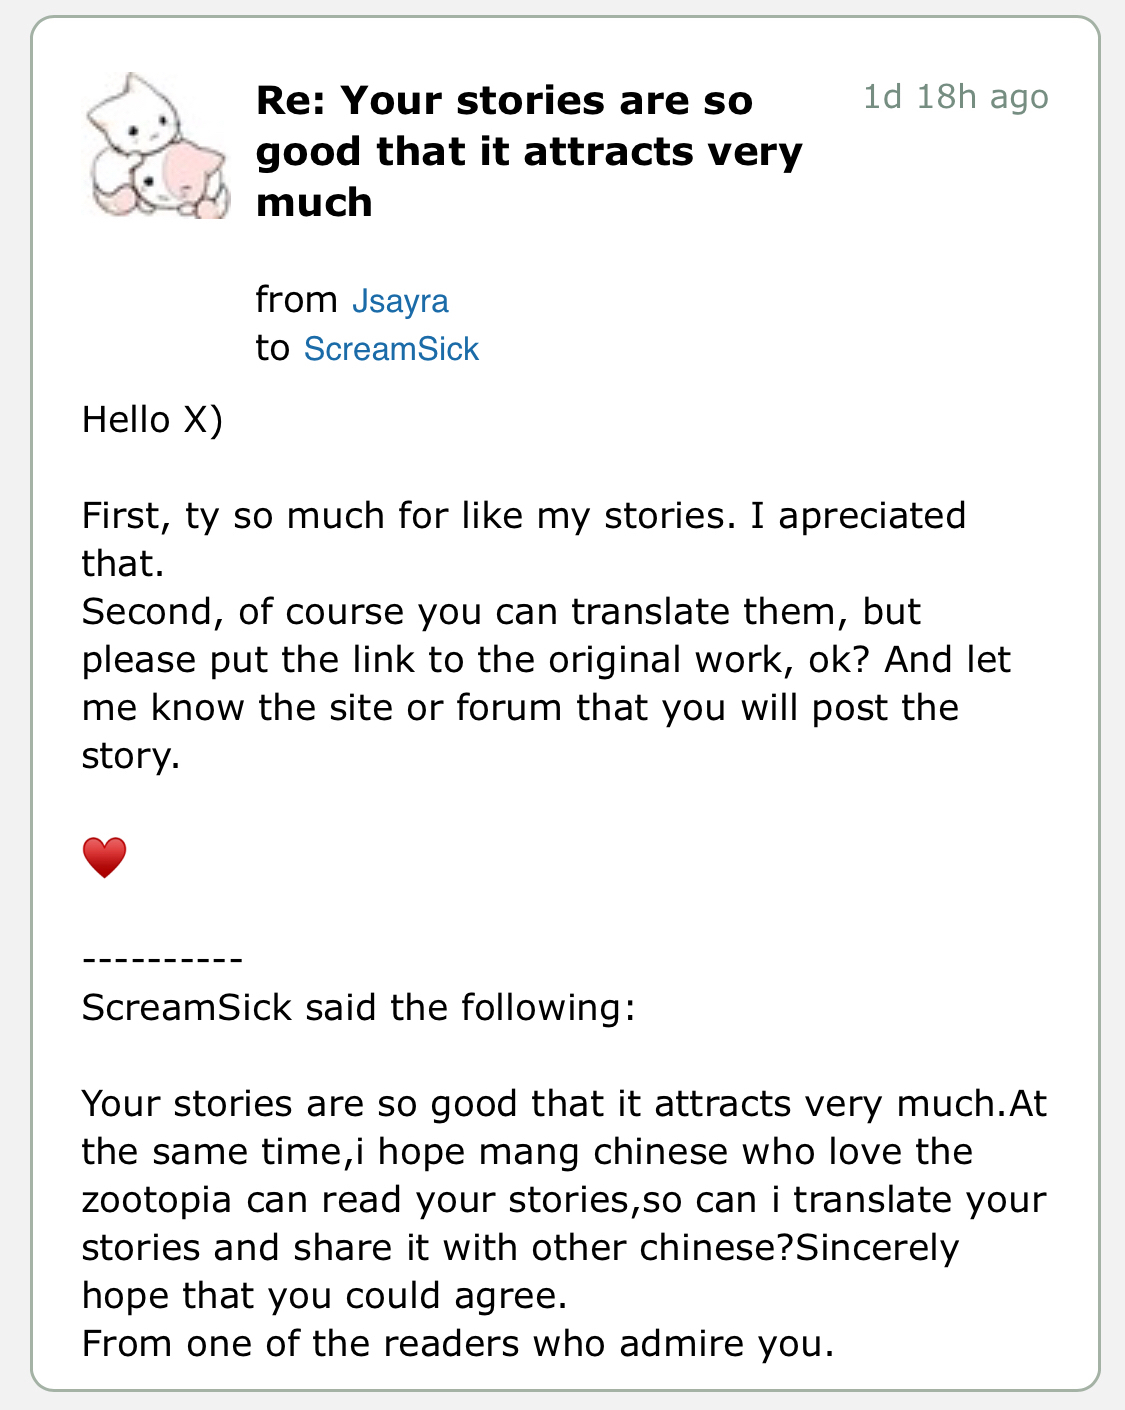Image resolution: width=1125 pixels, height=1410 pixels.
Task: Click the quoted "Your stories are so good" line
Action: 563,1104
